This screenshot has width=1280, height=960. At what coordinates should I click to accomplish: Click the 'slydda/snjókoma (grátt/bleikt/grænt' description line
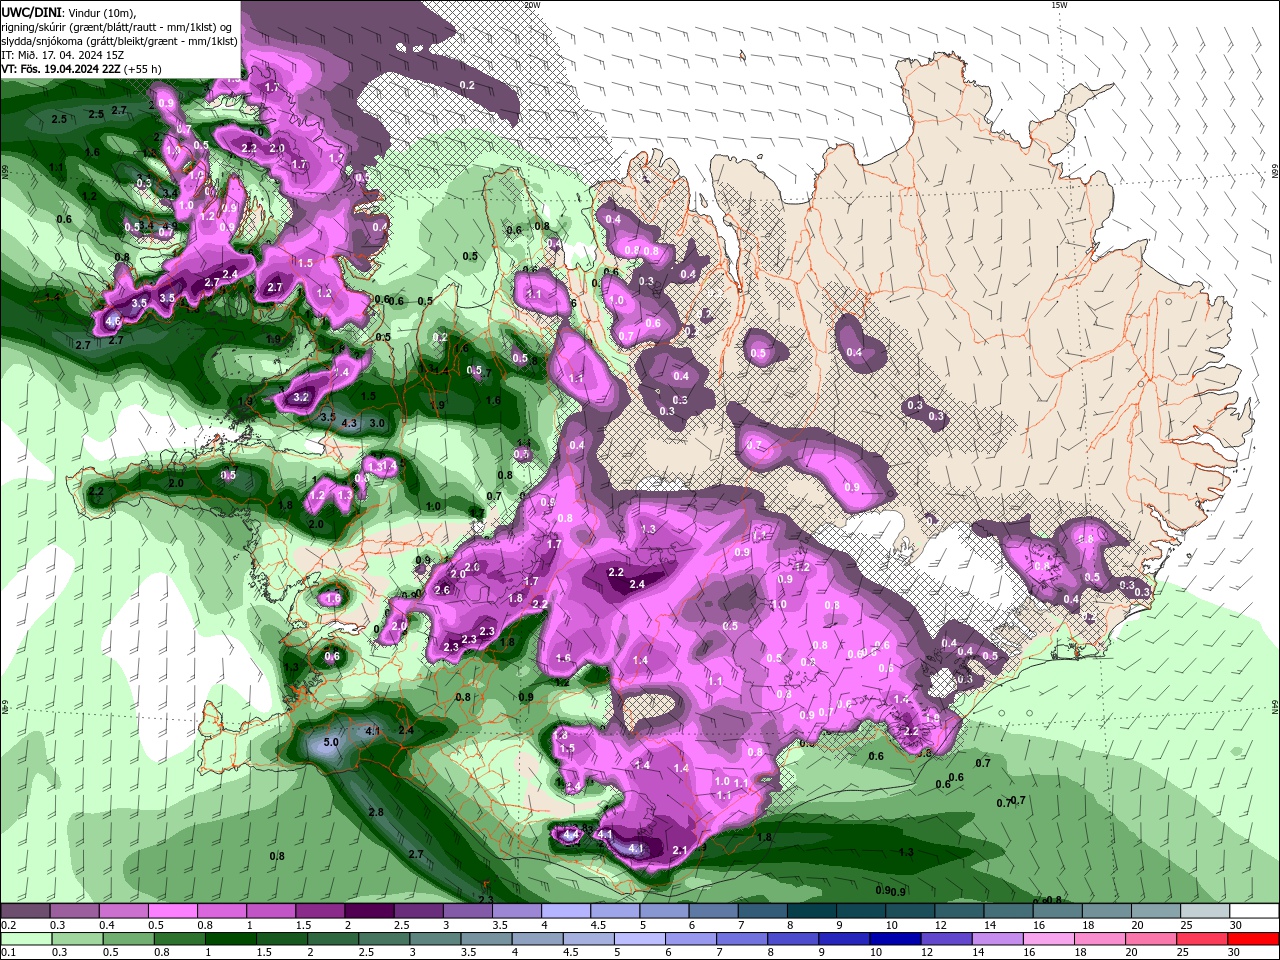119,41
